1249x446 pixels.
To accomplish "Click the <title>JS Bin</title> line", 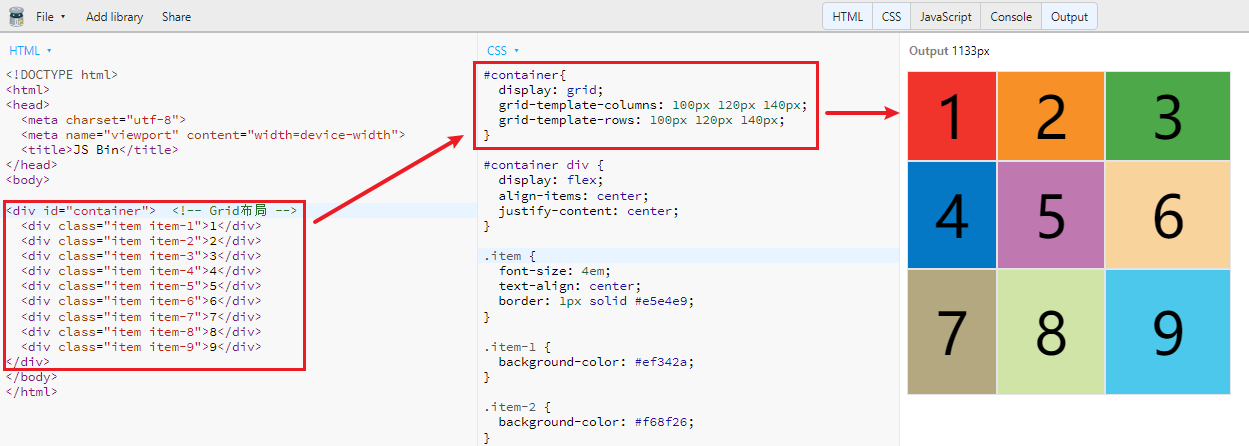I will point(100,150).
